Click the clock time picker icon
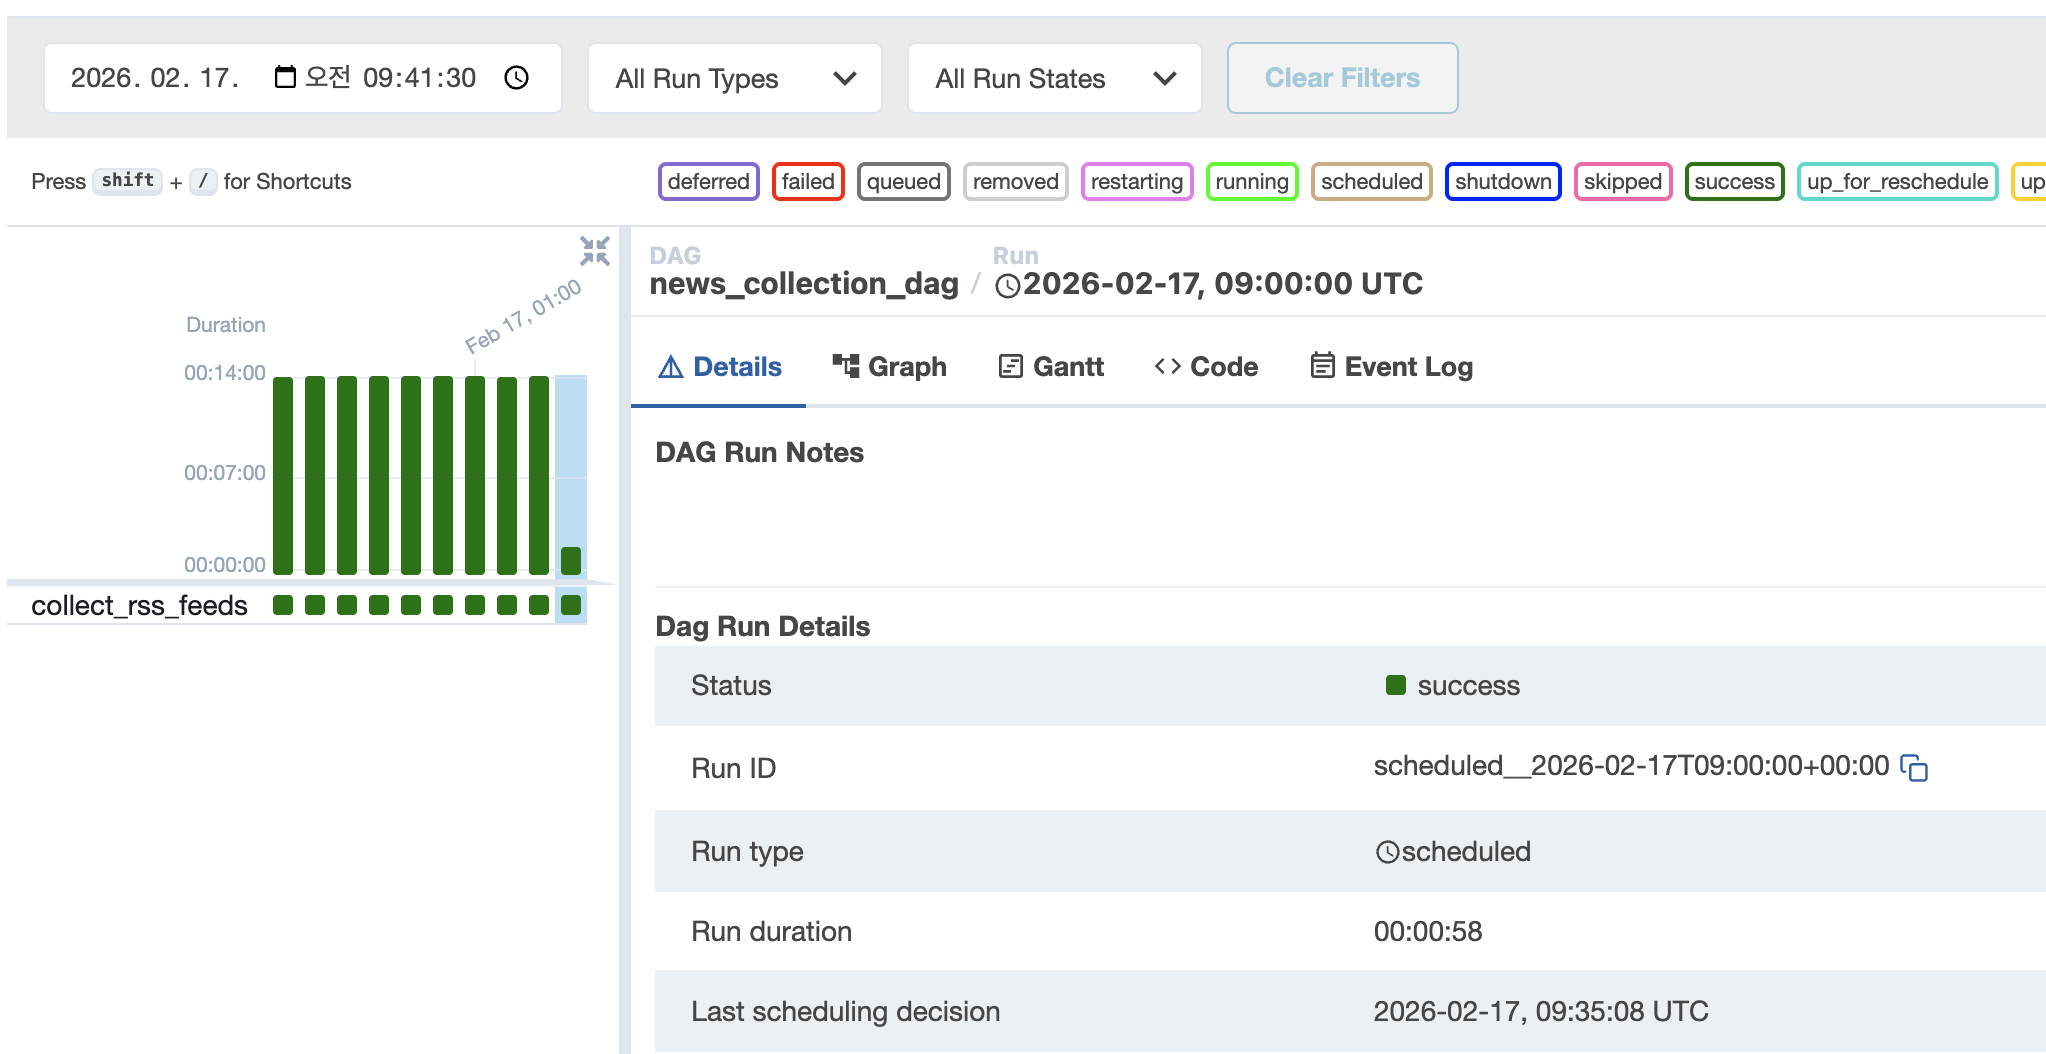The height and width of the screenshot is (1054, 2046). pos(516,78)
